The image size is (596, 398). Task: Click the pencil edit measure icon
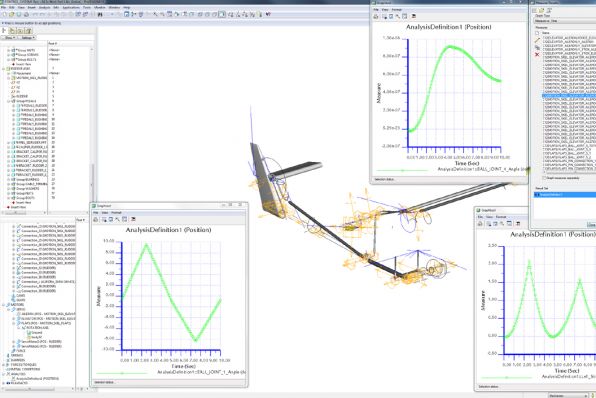point(537,40)
